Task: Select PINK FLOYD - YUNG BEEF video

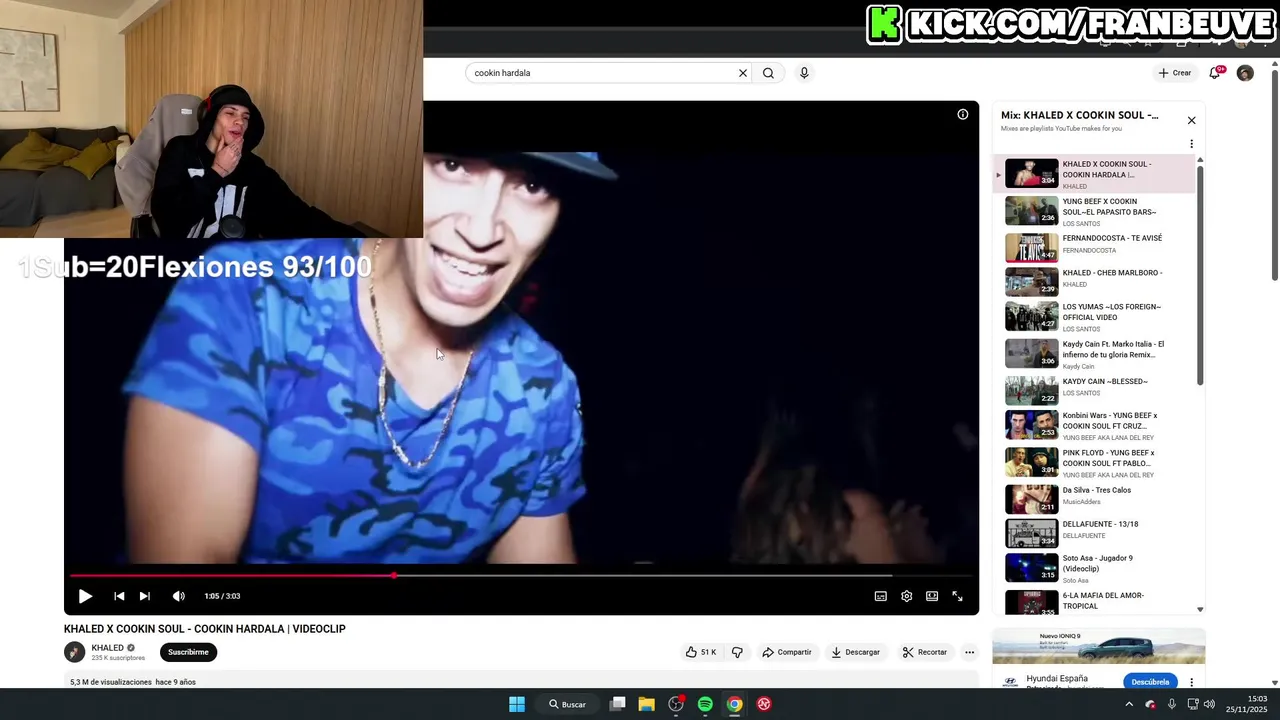Action: tap(1095, 462)
